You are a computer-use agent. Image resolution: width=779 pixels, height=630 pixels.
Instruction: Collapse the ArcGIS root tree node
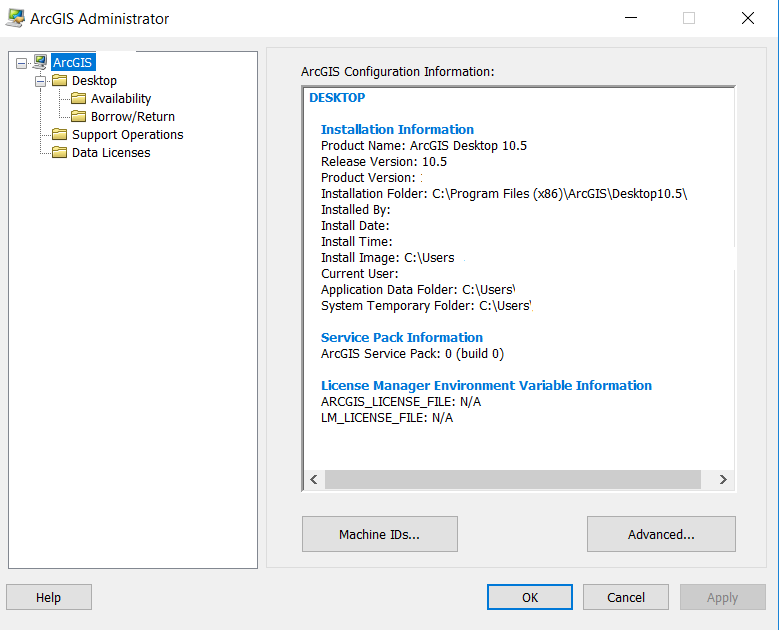click(x=22, y=63)
